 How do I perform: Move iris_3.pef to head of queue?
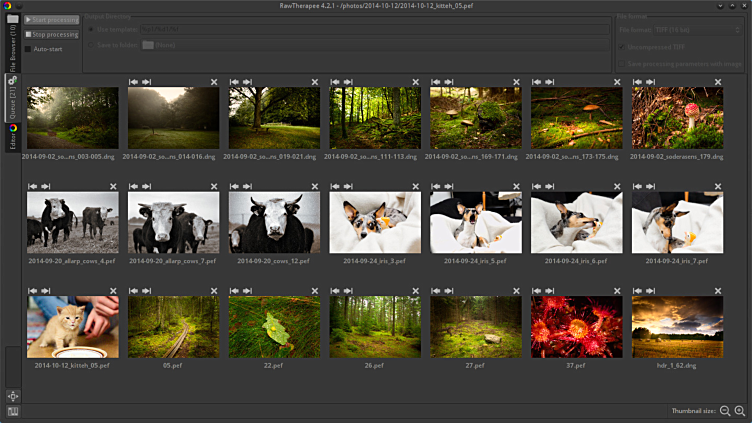click(x=334, y=186)
